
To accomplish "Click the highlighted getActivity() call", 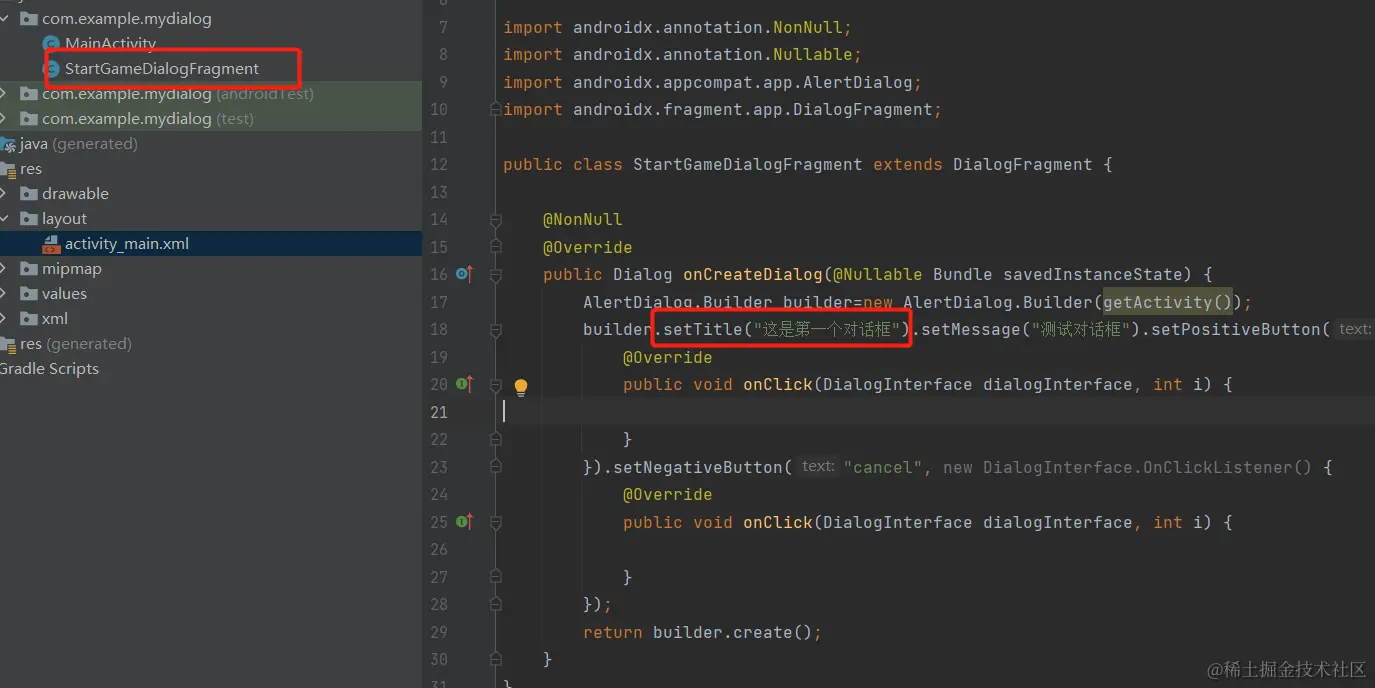I will click(x=1167, y=302).
